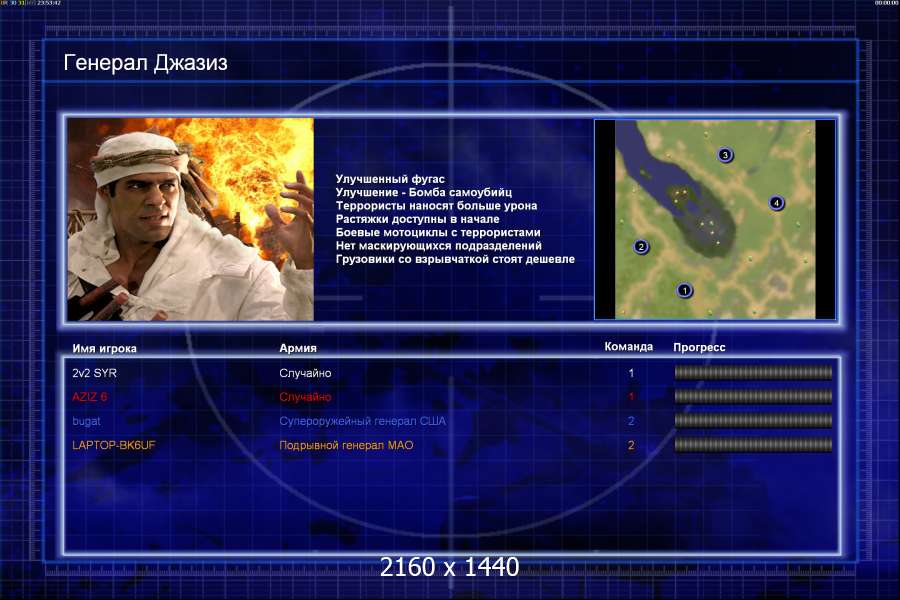Screen dimensions: 900x600
Task: Select the progress bar for AZIZ 6
Action: (x=753, y=397)
